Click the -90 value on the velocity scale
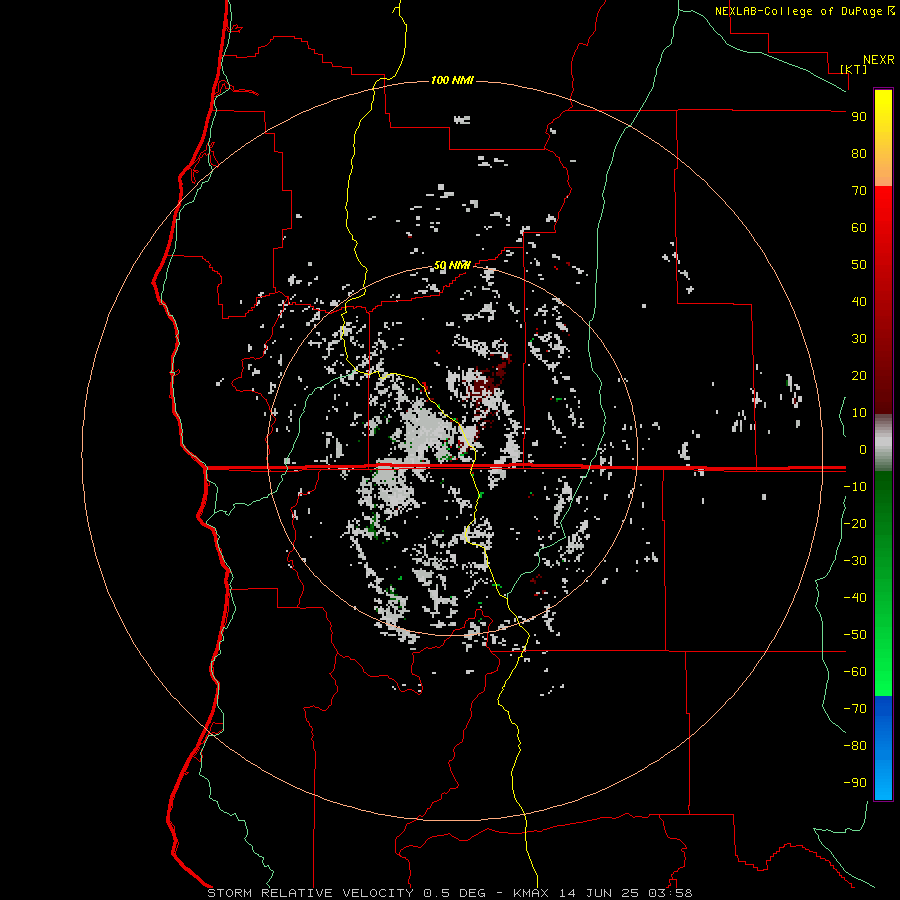Screen dimensions: 900x900 click(x=855, y=783)
